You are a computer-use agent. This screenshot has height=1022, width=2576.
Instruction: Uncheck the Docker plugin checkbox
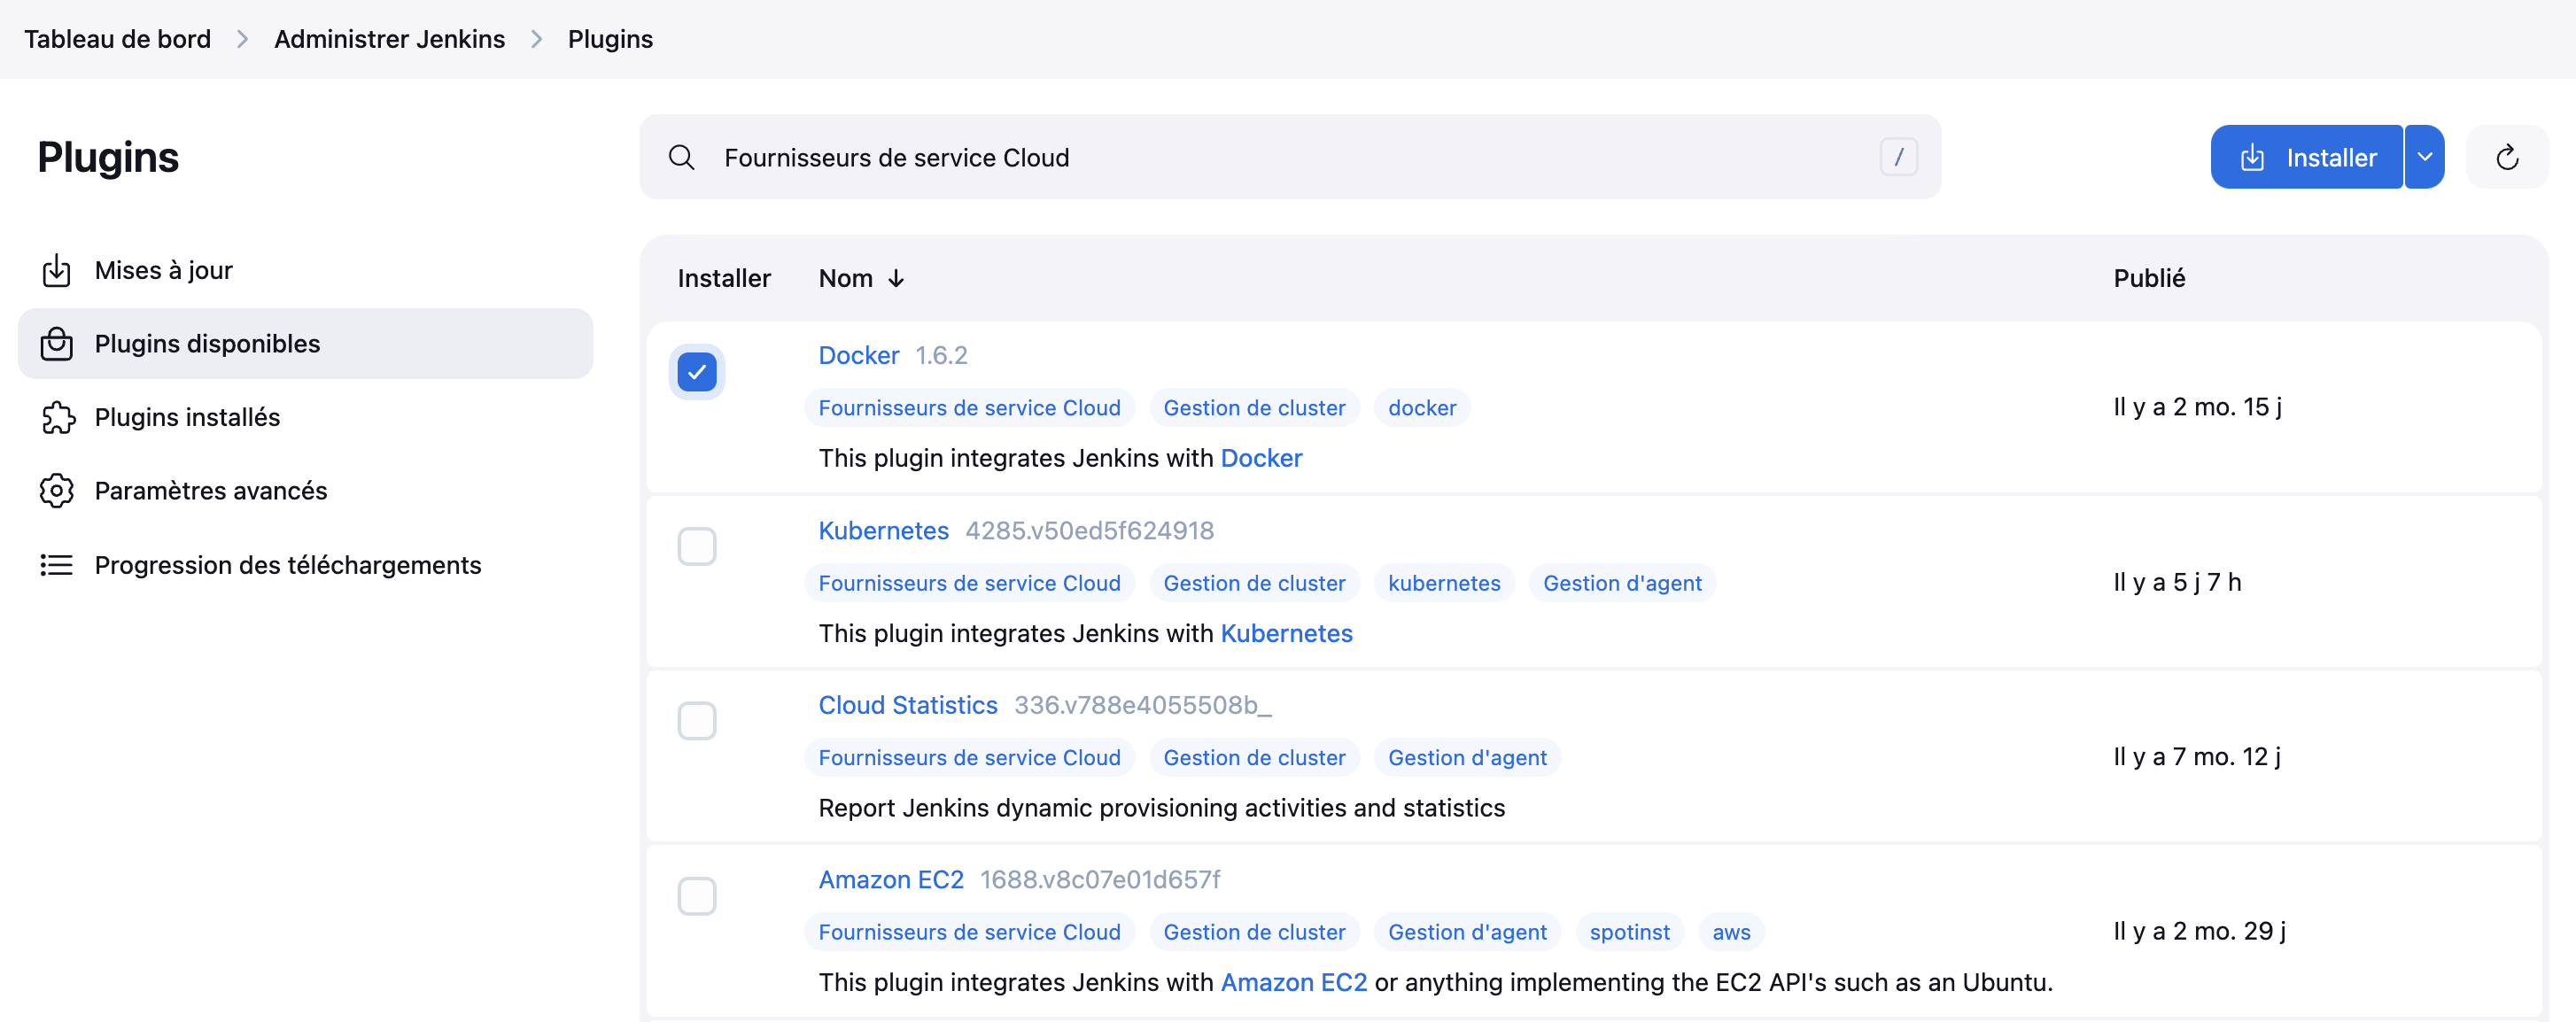point(697,372)
